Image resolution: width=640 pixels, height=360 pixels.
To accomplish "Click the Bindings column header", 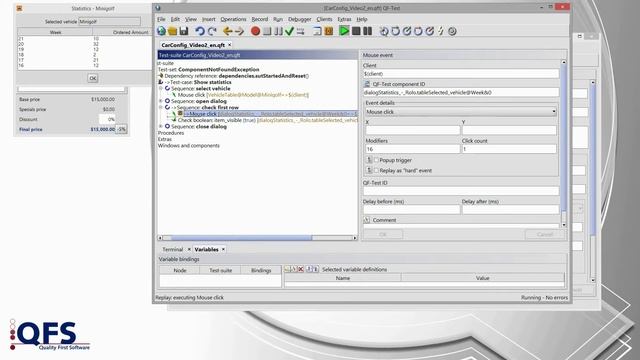I will (x=261, y=270).
